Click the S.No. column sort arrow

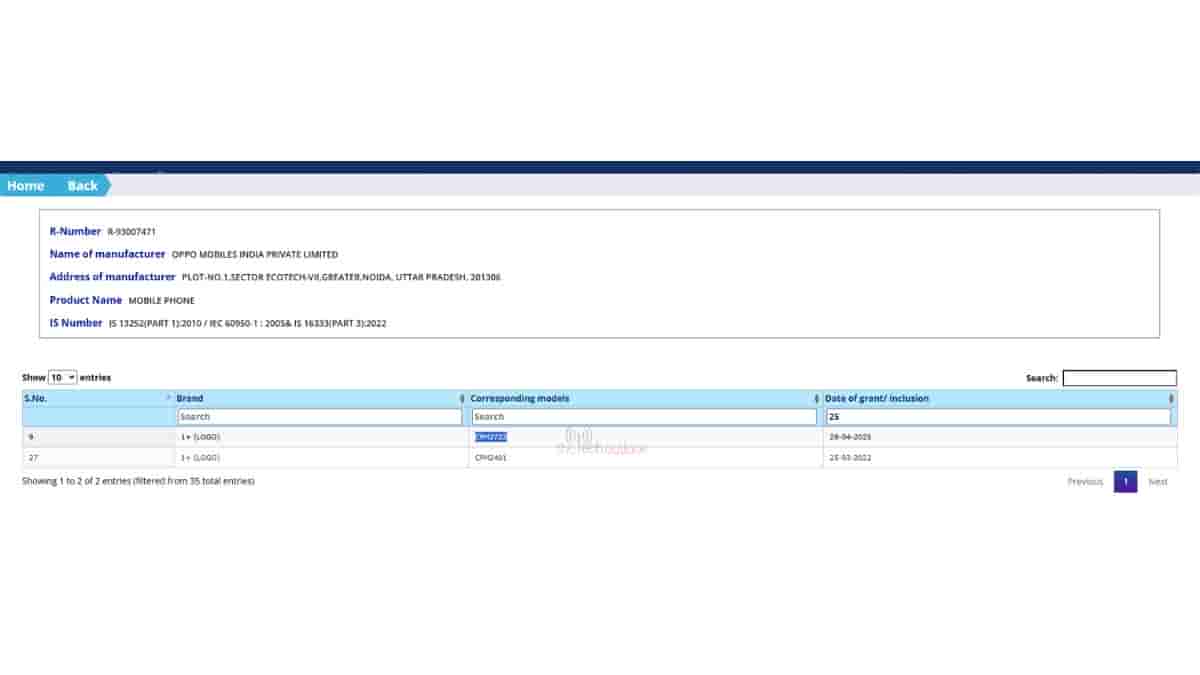(167, 399)
